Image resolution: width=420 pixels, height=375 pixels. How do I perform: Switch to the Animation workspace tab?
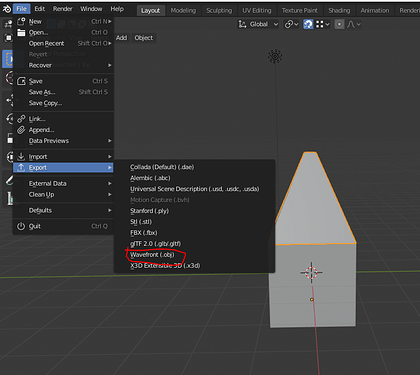pos(375,11)
